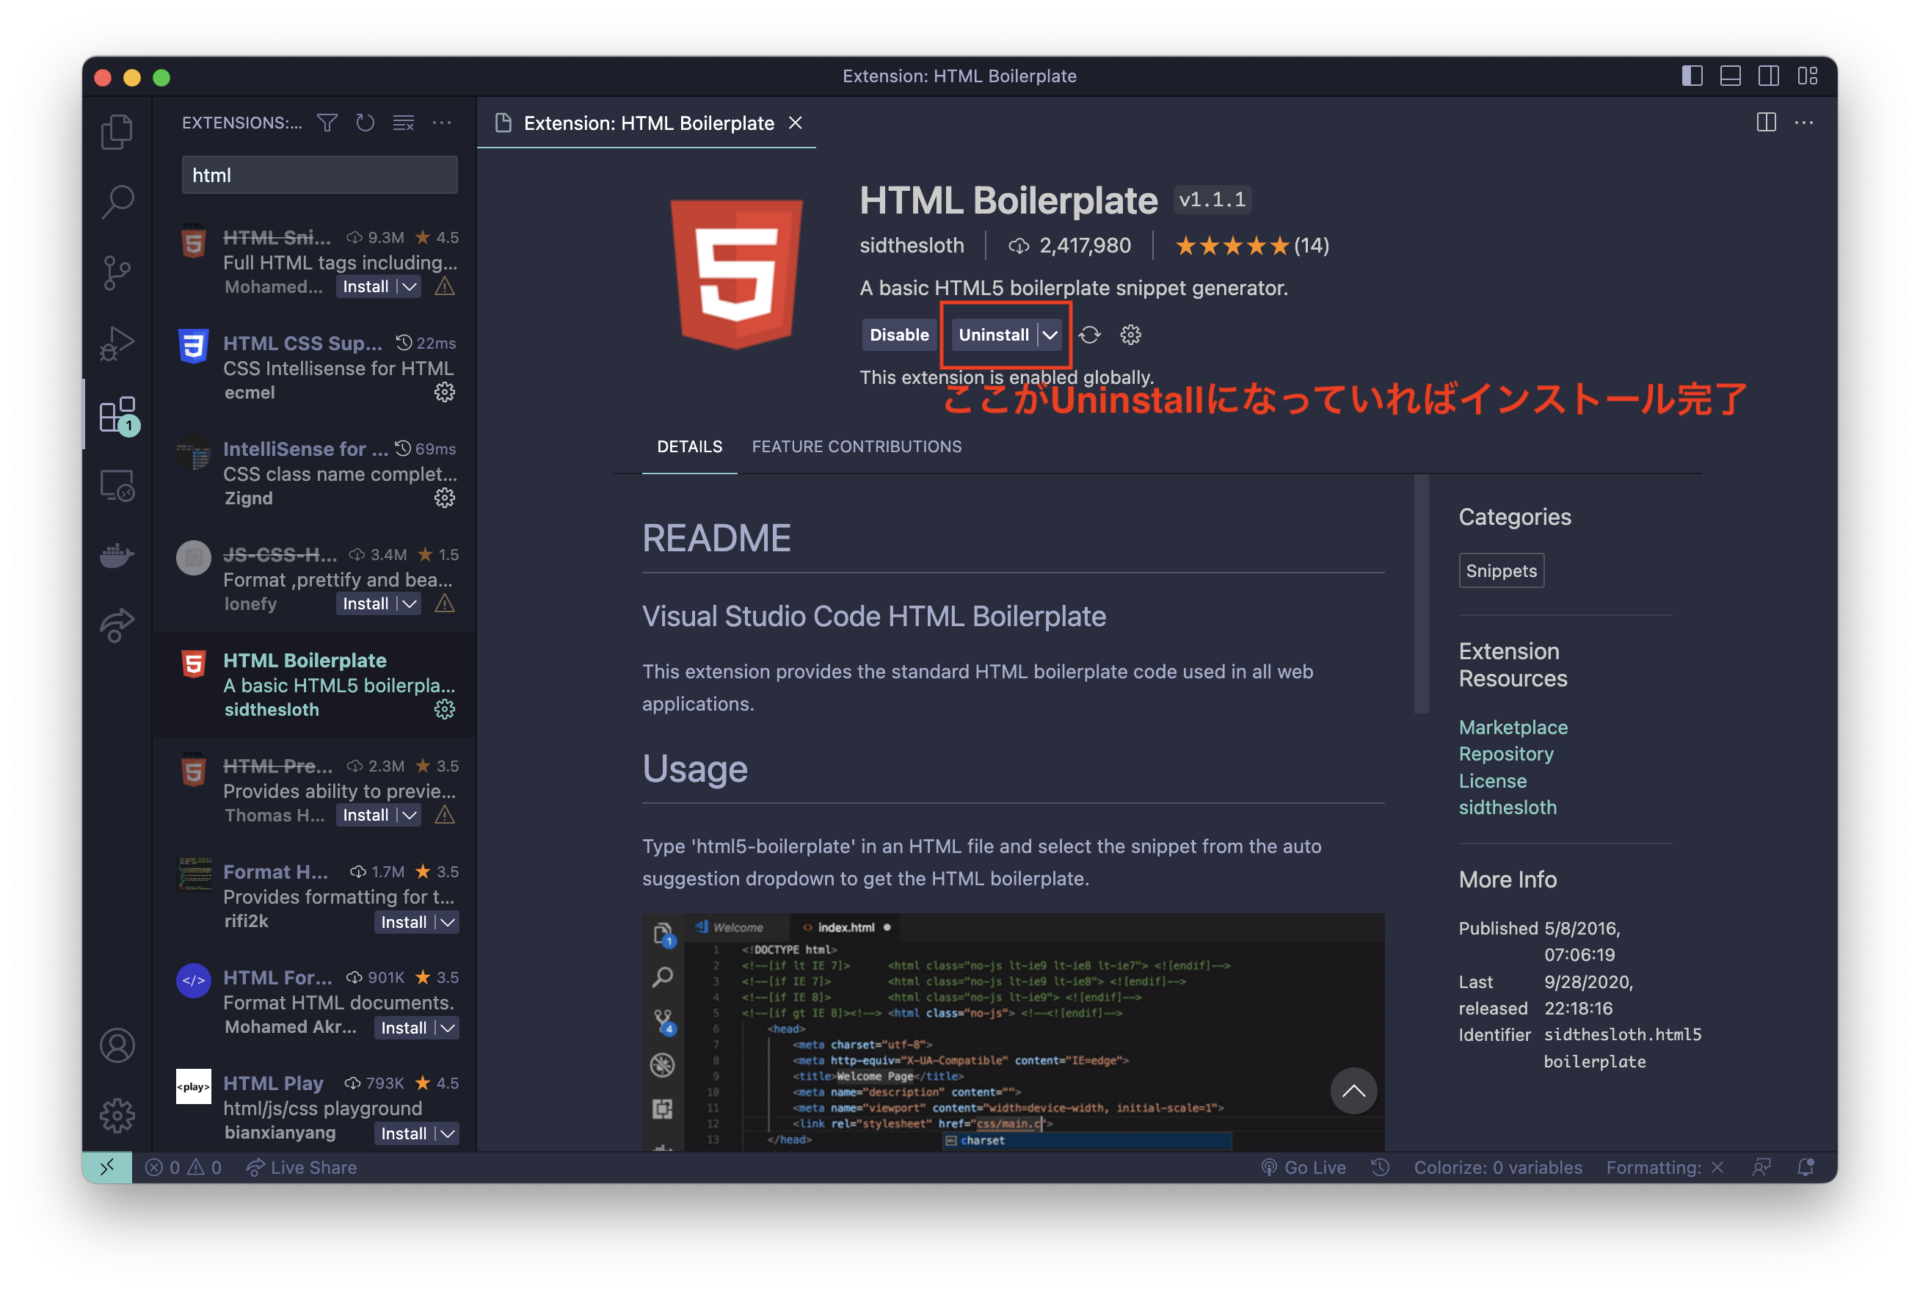Click the Snippets category tag
The height and width of the screenshot is (1292, 1920).
(x=1501, y=571)
